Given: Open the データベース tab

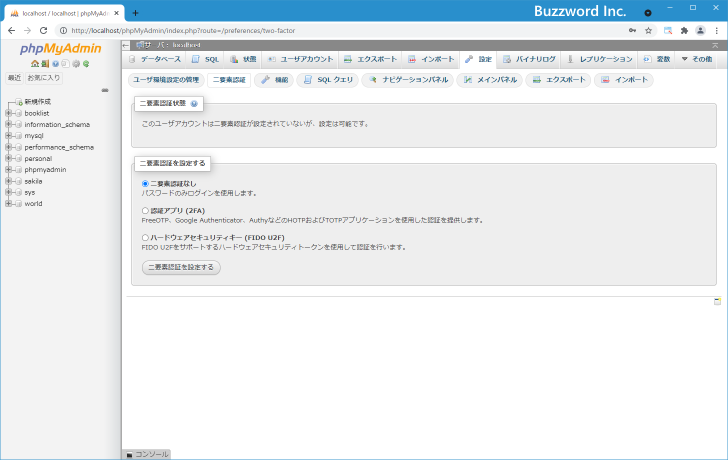Looking at the screenshot, I should 155,59.
